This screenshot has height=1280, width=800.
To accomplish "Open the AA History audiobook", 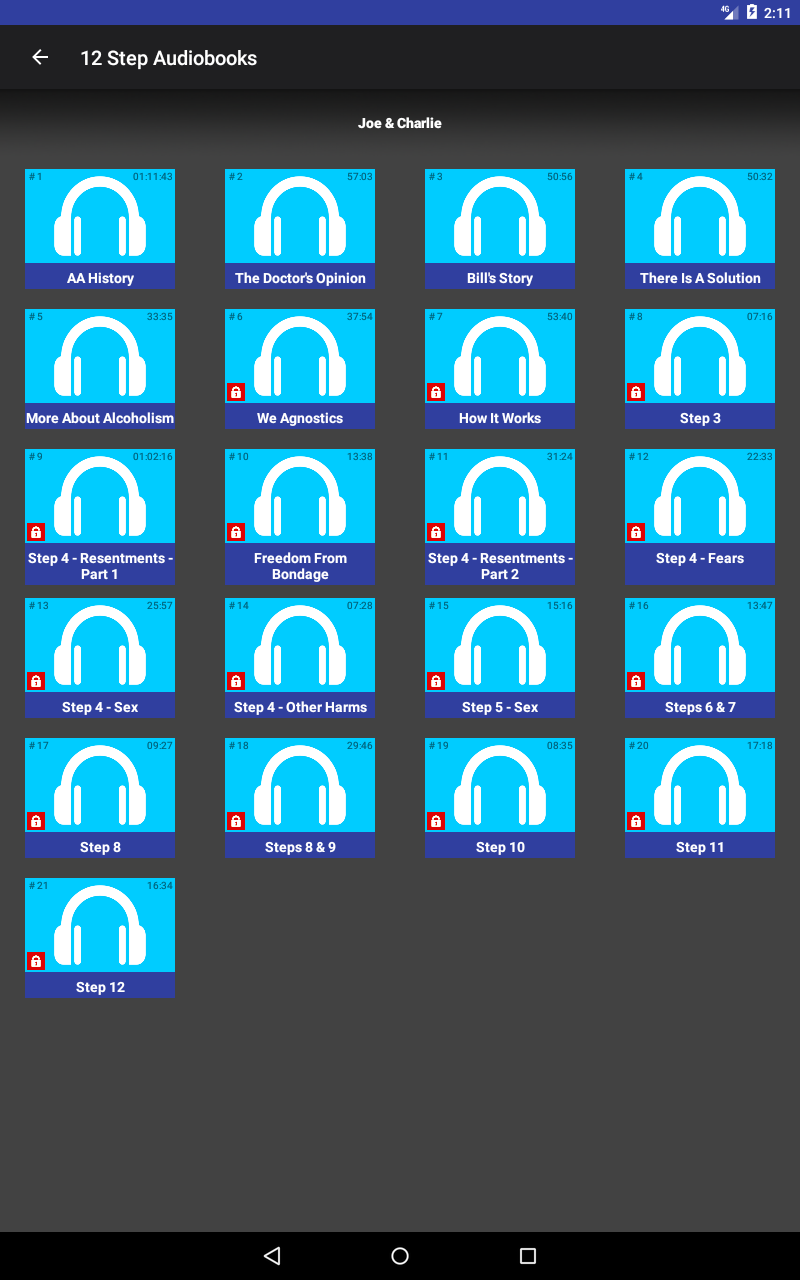I will 100,229.
